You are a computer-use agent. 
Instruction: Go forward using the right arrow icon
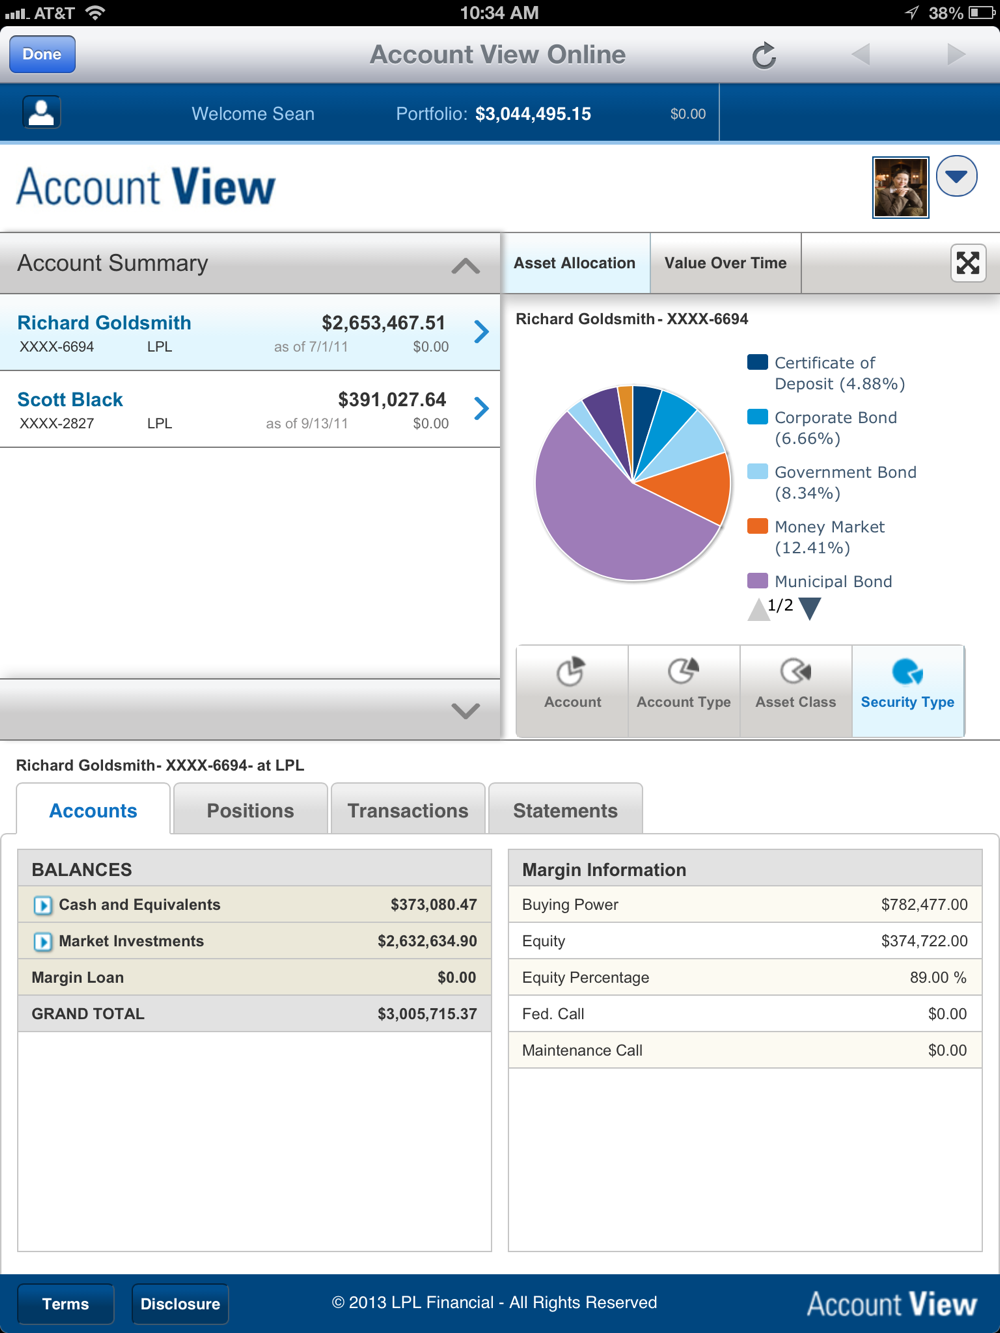tap(956, 54)
